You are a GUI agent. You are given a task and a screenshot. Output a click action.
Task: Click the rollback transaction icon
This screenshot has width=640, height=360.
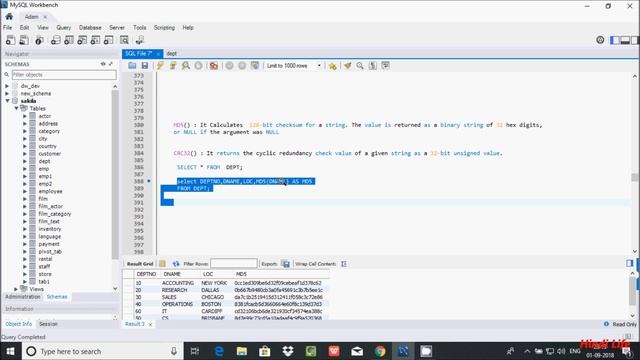[x=242, y=66]
